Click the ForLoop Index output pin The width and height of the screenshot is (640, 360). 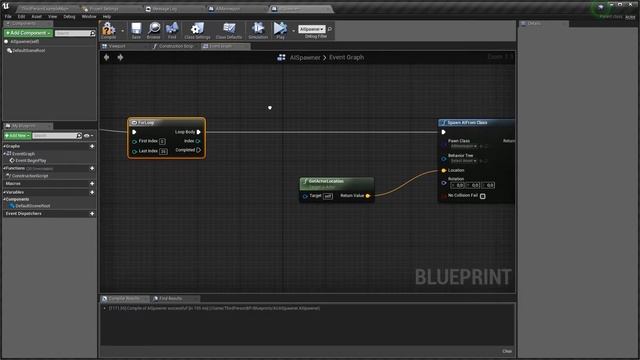[x=198, y=141]
